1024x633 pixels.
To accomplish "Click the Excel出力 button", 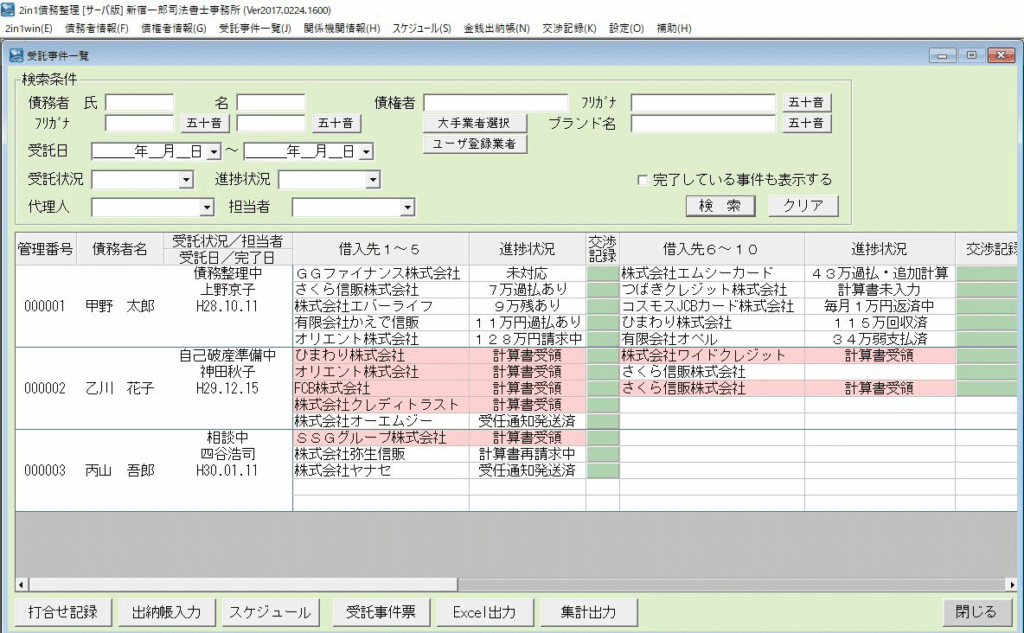I will pyautogui.click(x=484, y=612).
